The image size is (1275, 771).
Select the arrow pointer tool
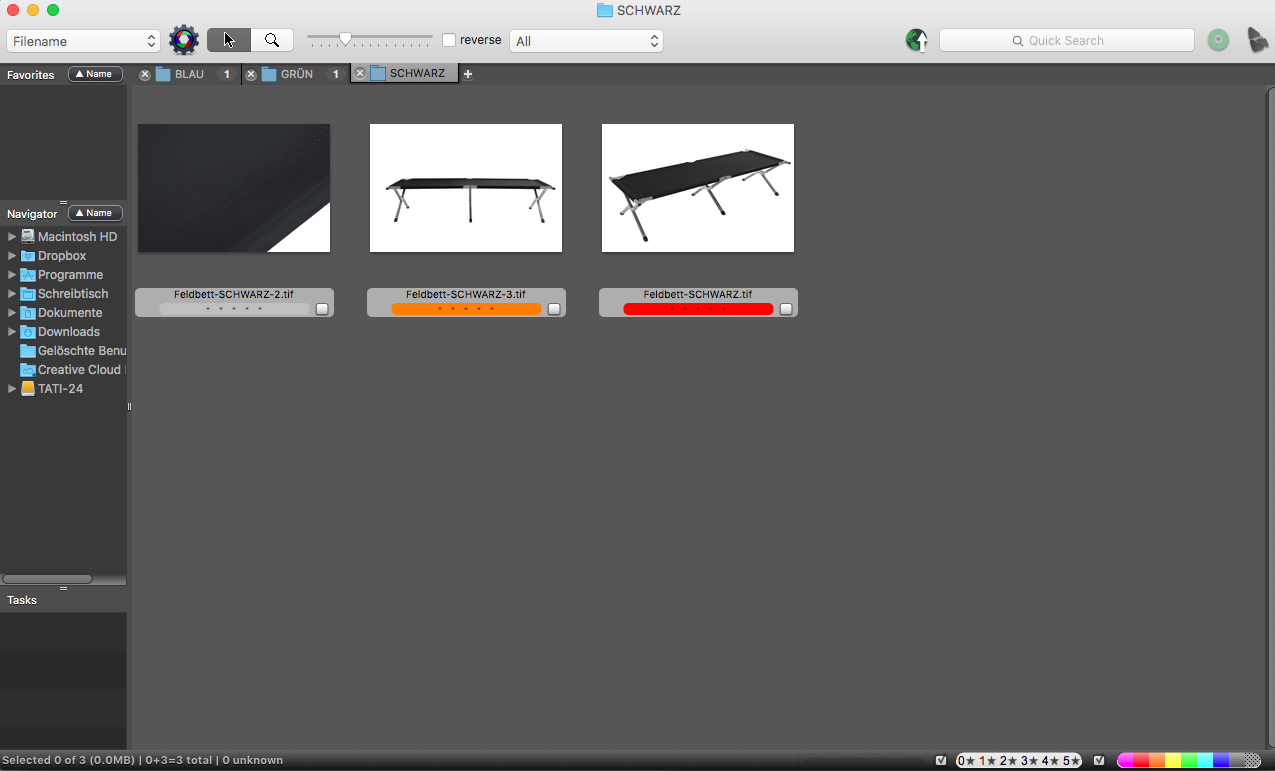point(229,40)
